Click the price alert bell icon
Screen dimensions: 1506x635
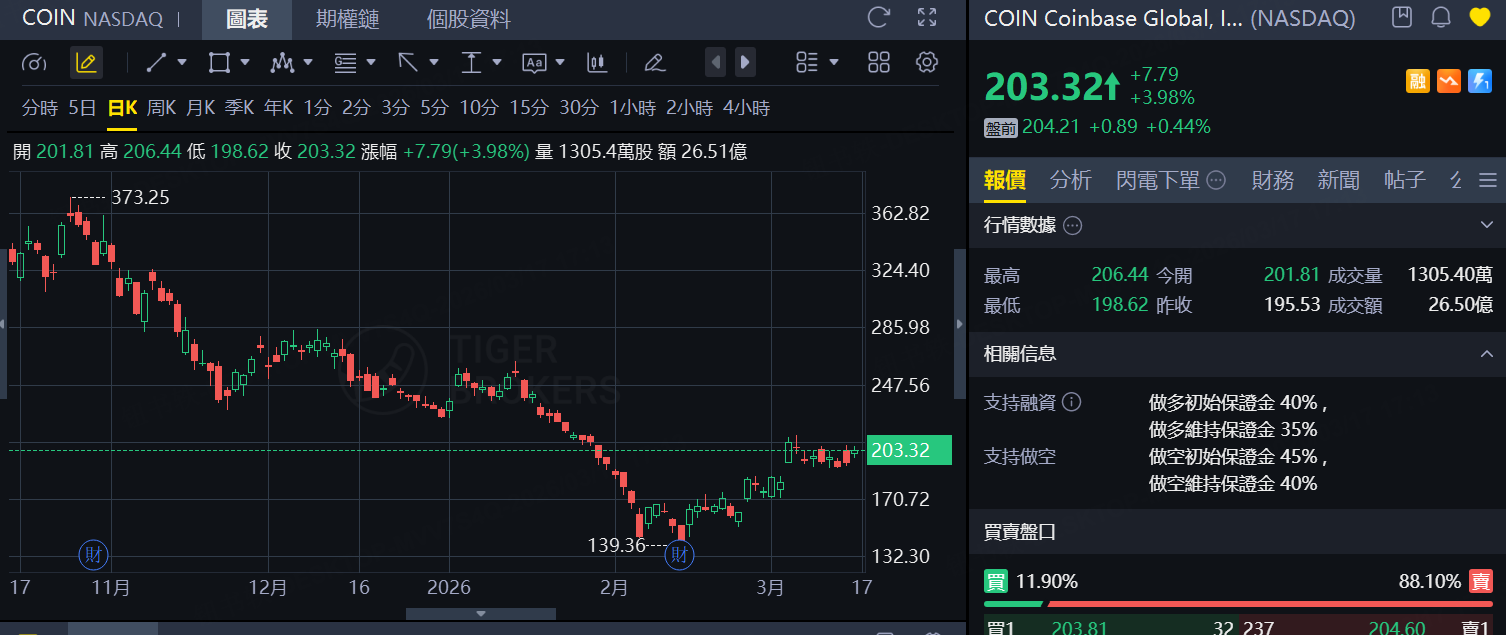(1441, 17)
